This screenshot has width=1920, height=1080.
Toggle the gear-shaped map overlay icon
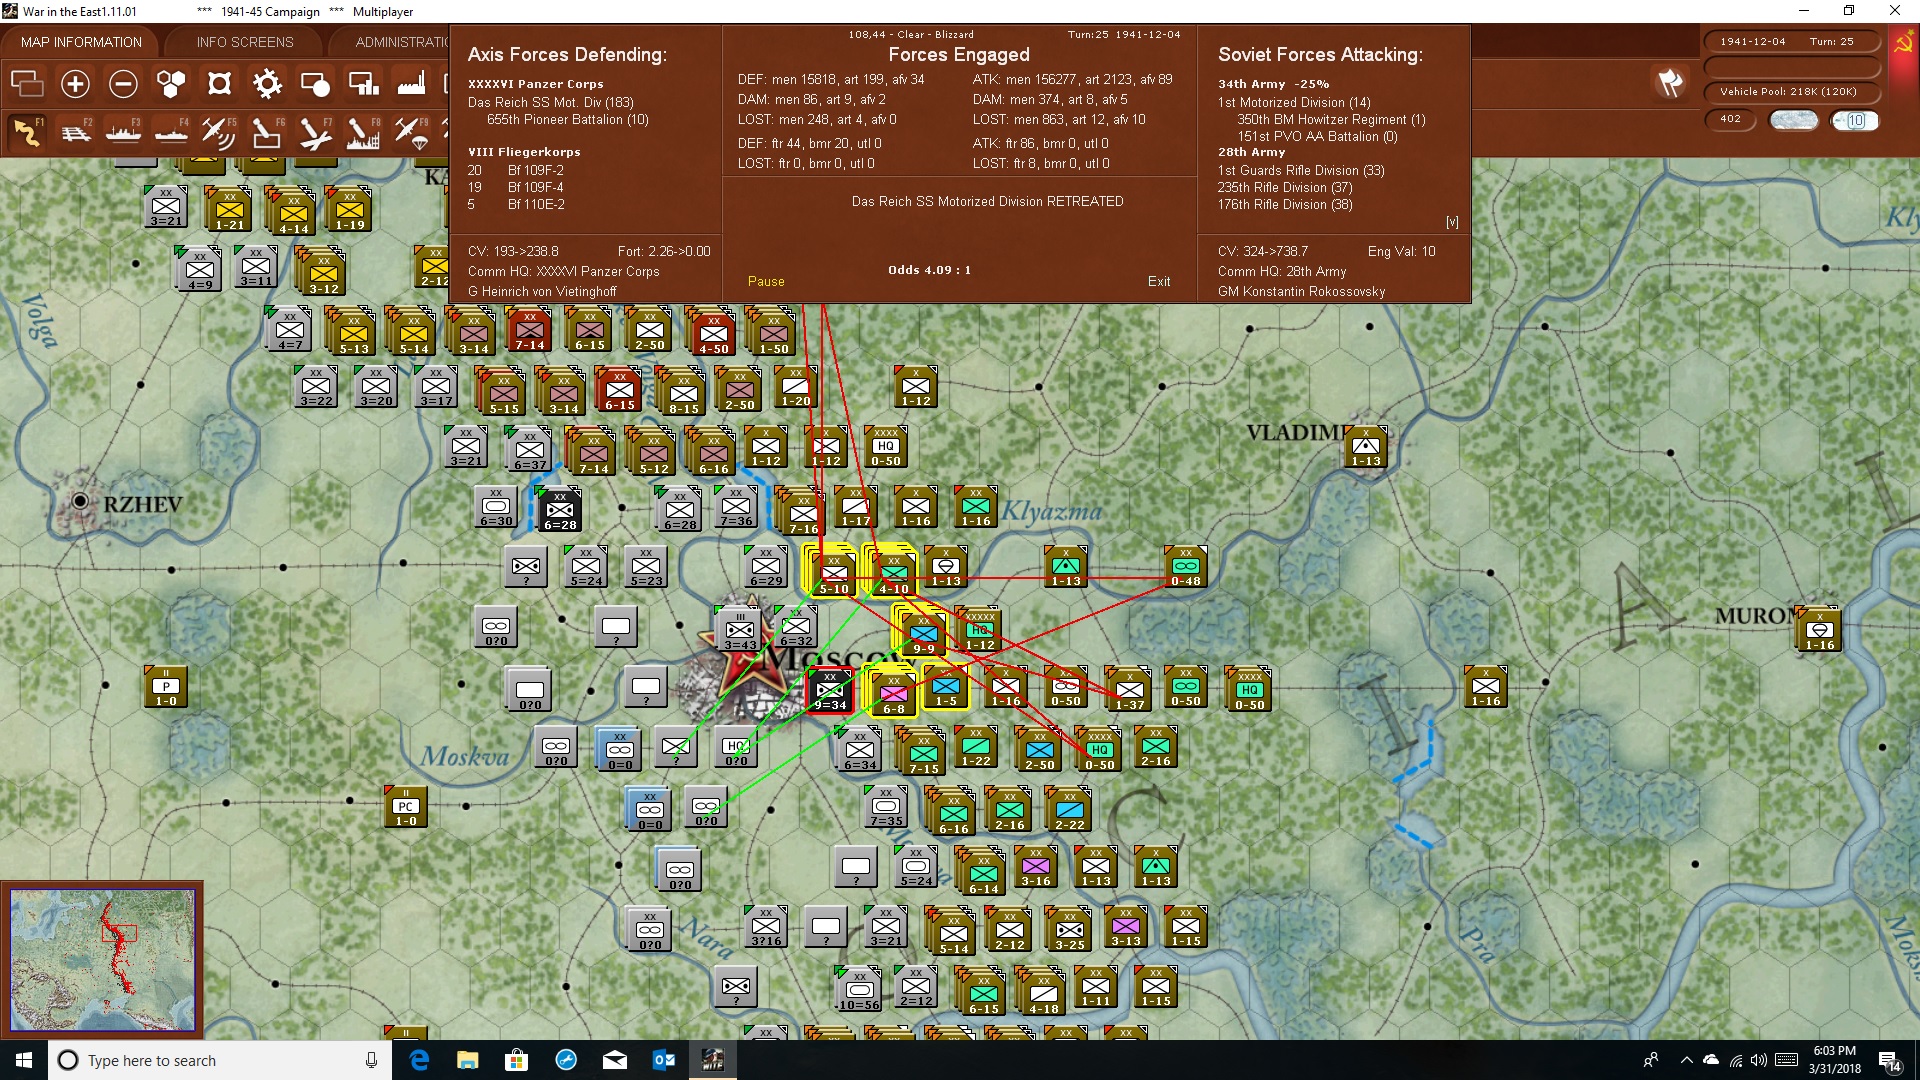coord(267,84)
